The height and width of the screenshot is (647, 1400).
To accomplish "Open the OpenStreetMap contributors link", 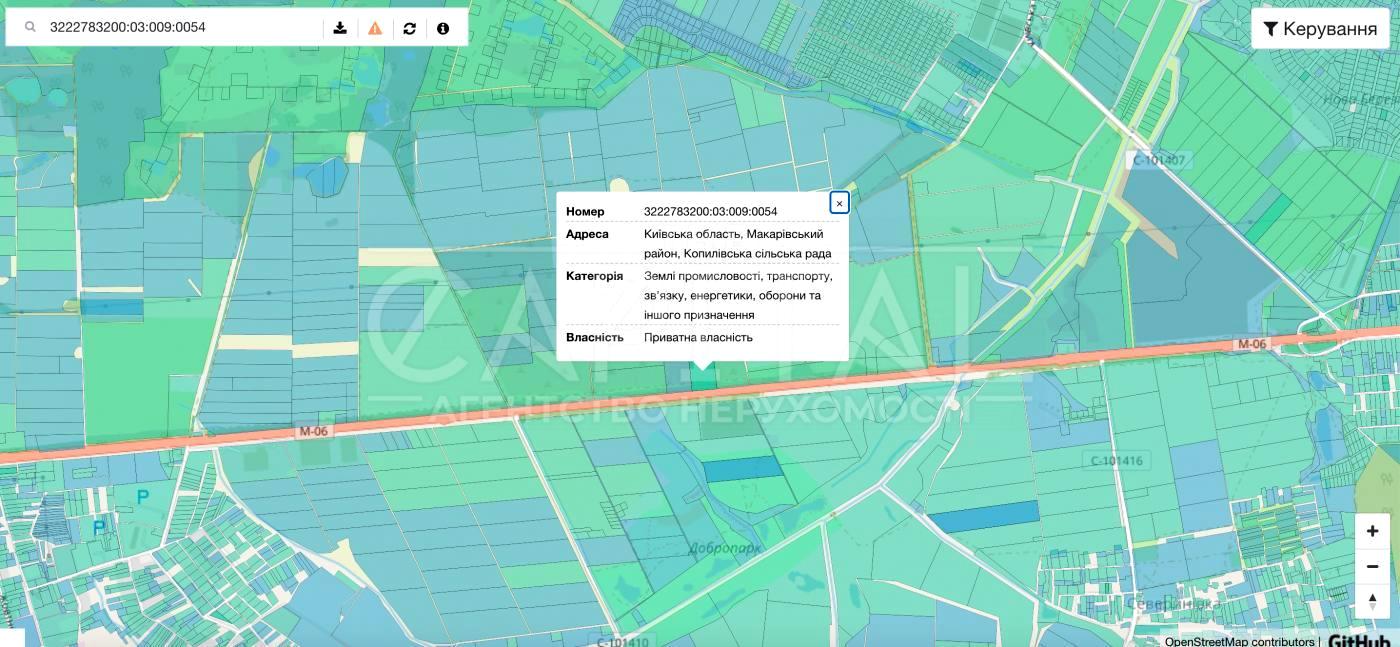I will pos(1239,641).
